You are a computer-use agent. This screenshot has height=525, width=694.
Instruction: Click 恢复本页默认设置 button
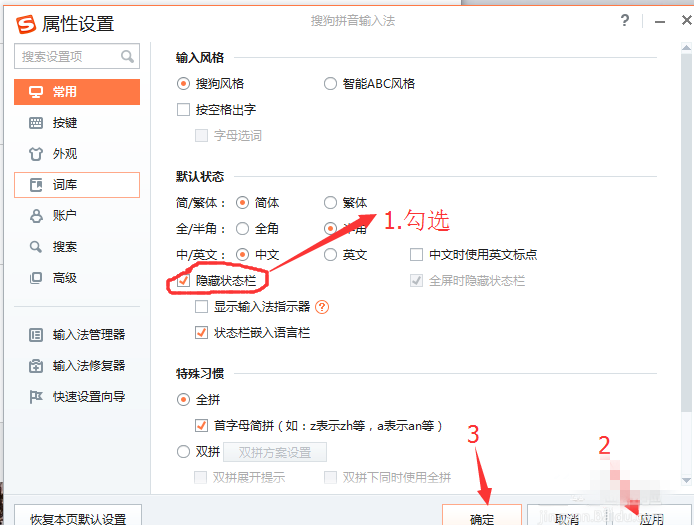pos(78,516)
